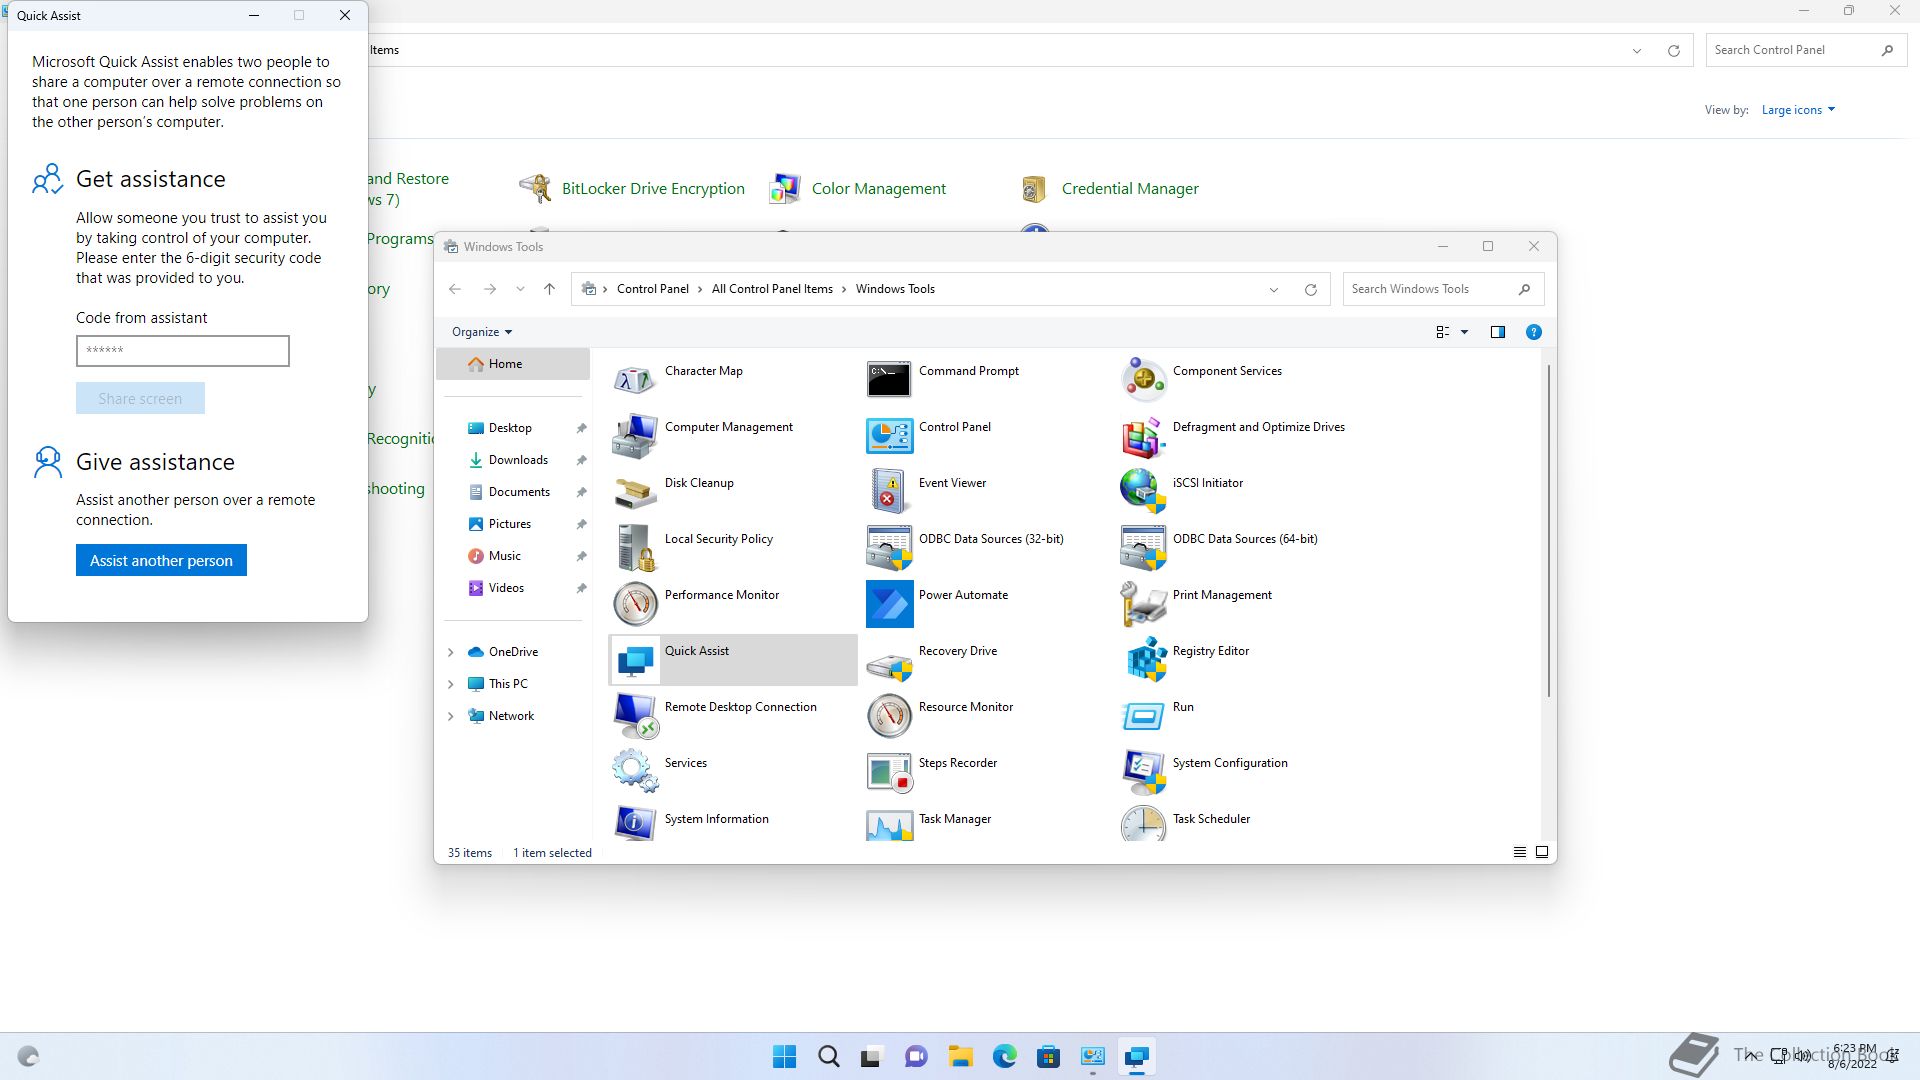The image size is (1920, 1080).
Task: Open Control Panel address bar history dropdown
Action: tap(1637, 50)
